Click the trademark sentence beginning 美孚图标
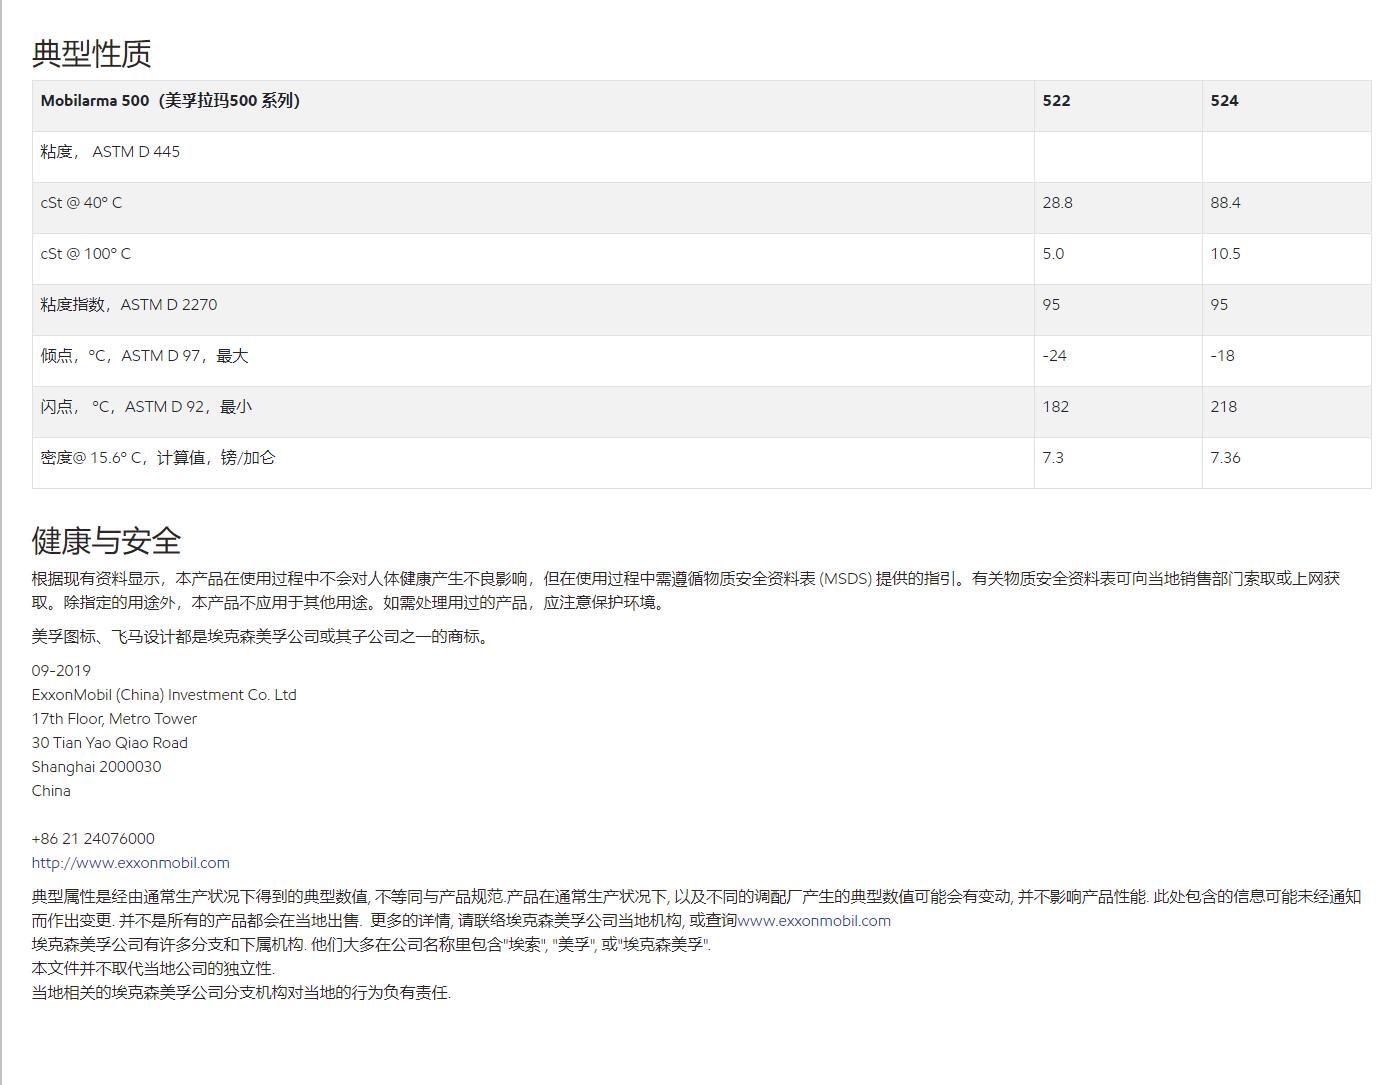The width and height of the screenshot is (1394, 1085). click(263, 637)
